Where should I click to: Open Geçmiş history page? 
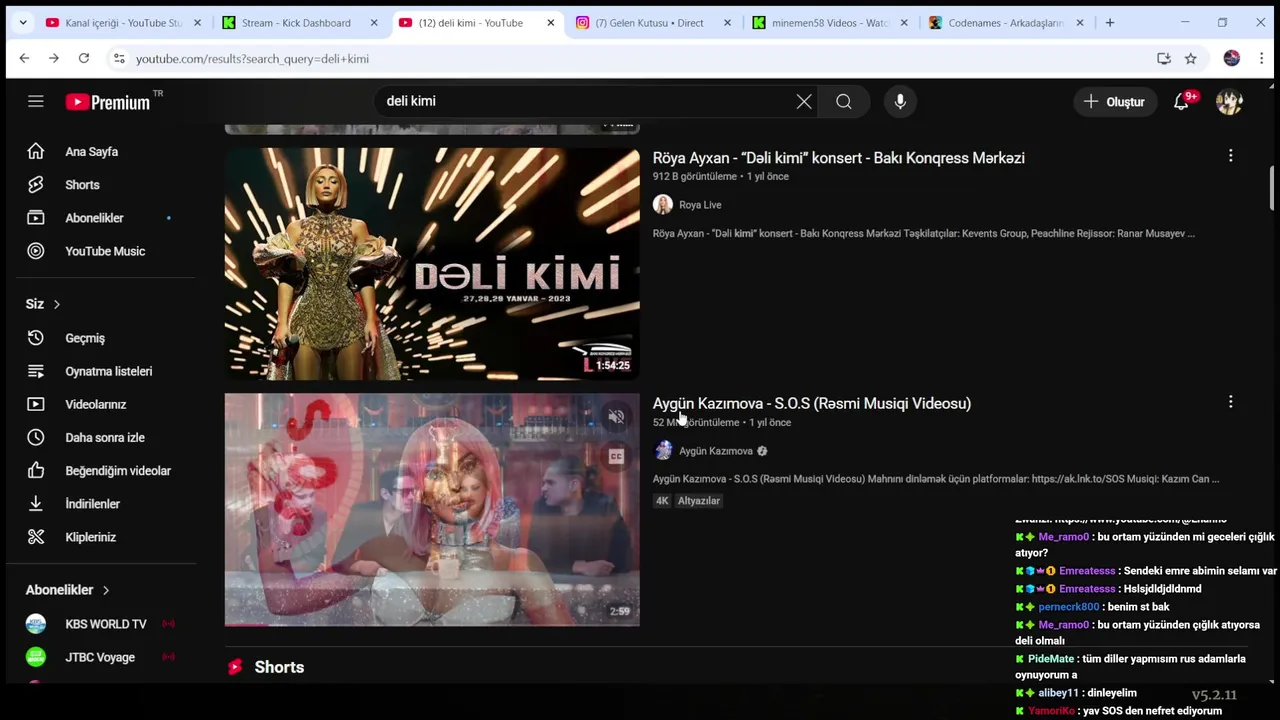(85, 338)
